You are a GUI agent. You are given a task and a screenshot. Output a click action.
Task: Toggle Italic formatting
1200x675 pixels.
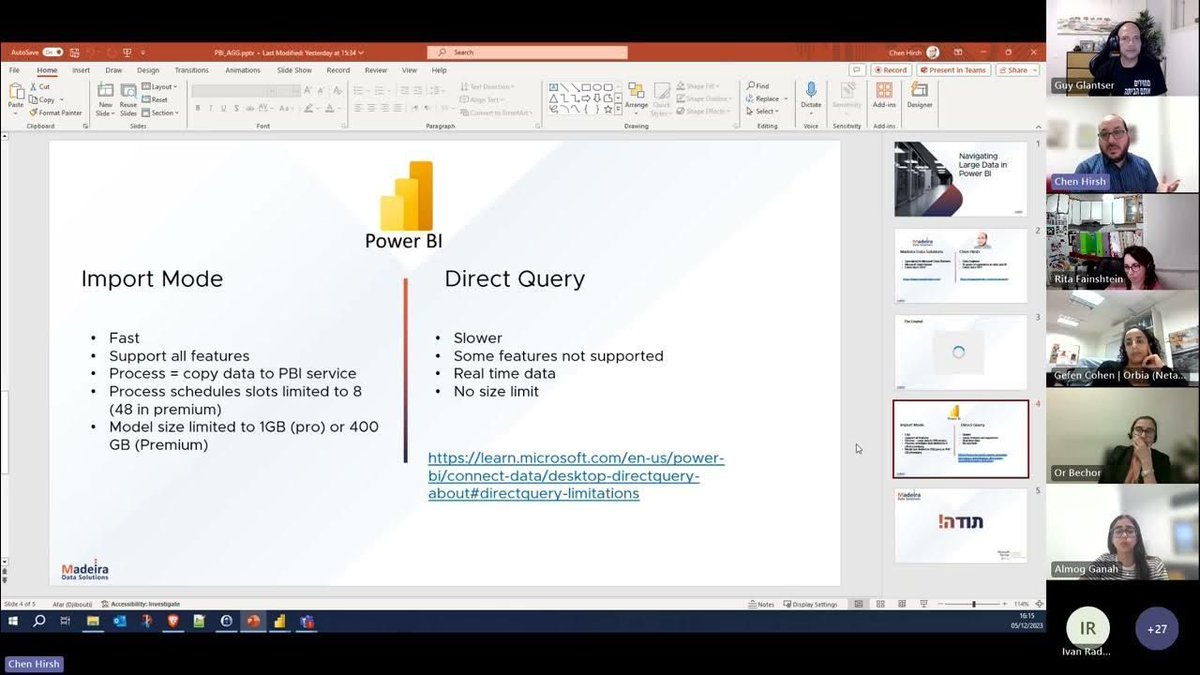(x=211, y=108)
